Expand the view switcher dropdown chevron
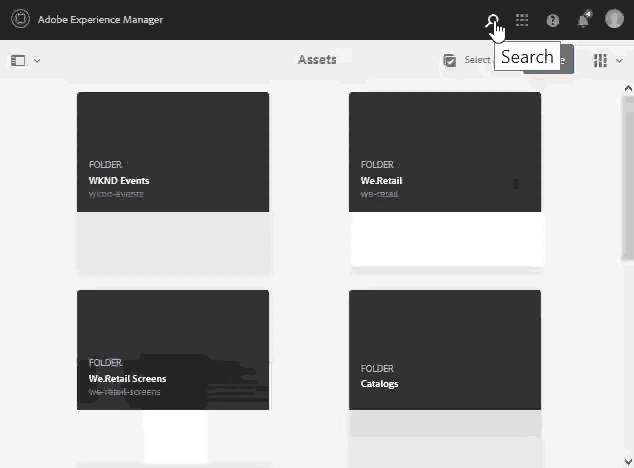Screen dimensions: 634x468 tap(619, 61)
